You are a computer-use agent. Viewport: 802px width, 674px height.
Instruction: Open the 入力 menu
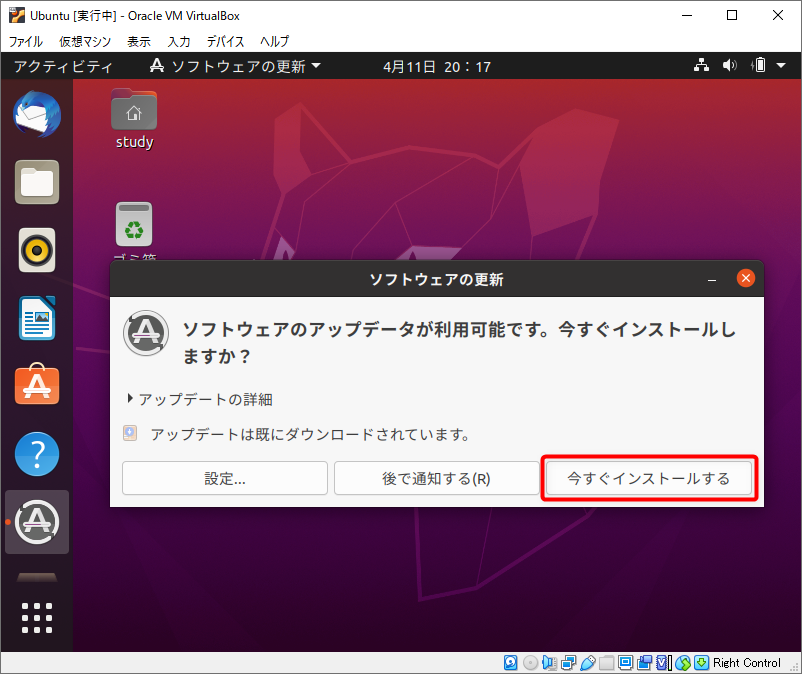(179, 41)
